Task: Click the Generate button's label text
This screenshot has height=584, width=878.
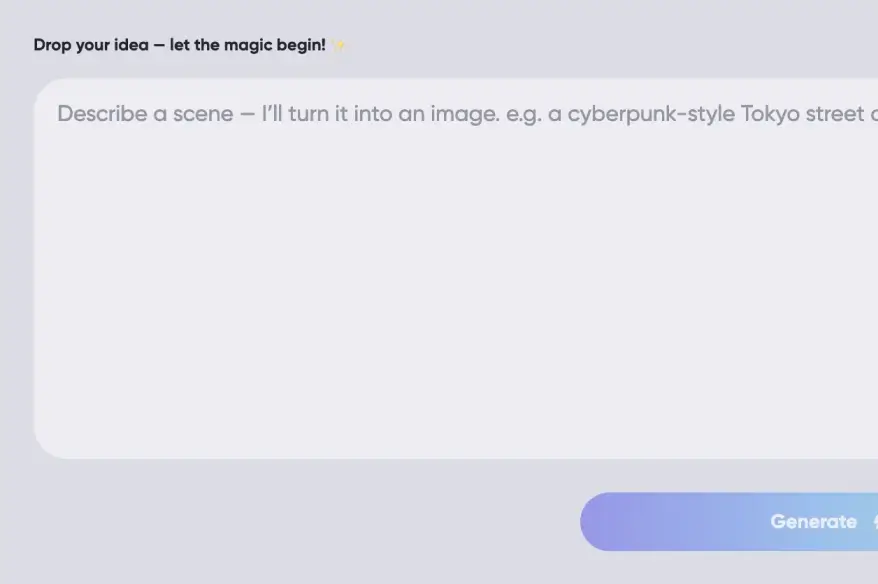Action: [813, 521]
